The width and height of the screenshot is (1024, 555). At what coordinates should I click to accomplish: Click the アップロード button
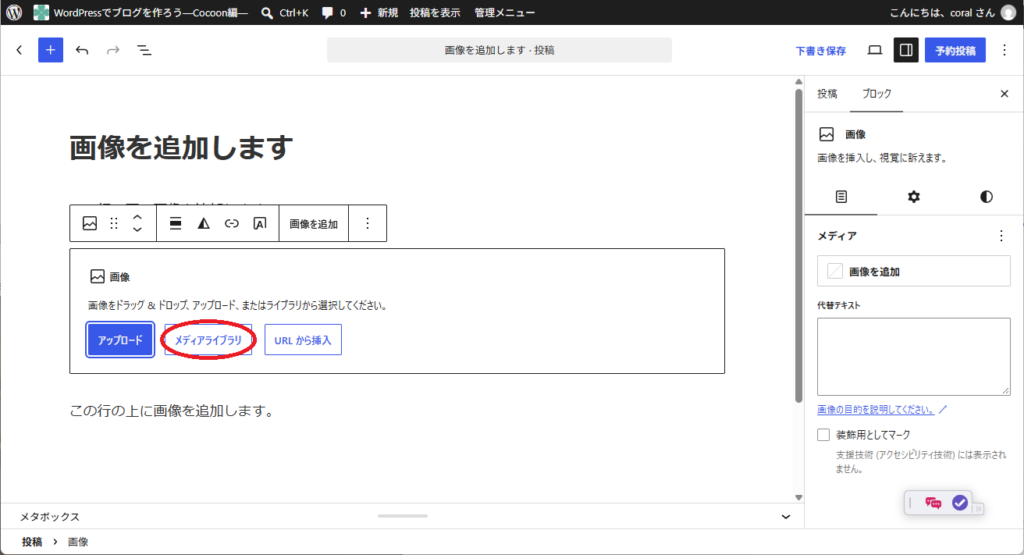pos(120,340)
